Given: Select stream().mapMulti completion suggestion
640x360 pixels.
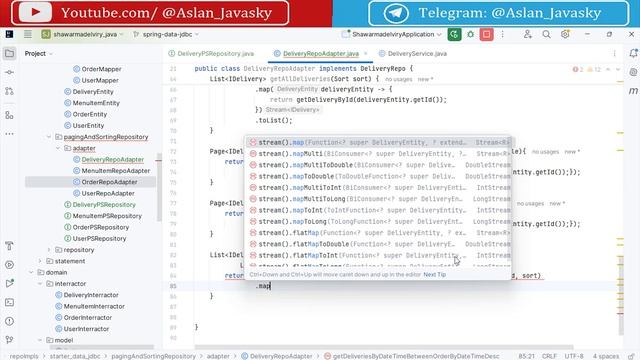Looking at the screenshot, I should coord(378,154).
